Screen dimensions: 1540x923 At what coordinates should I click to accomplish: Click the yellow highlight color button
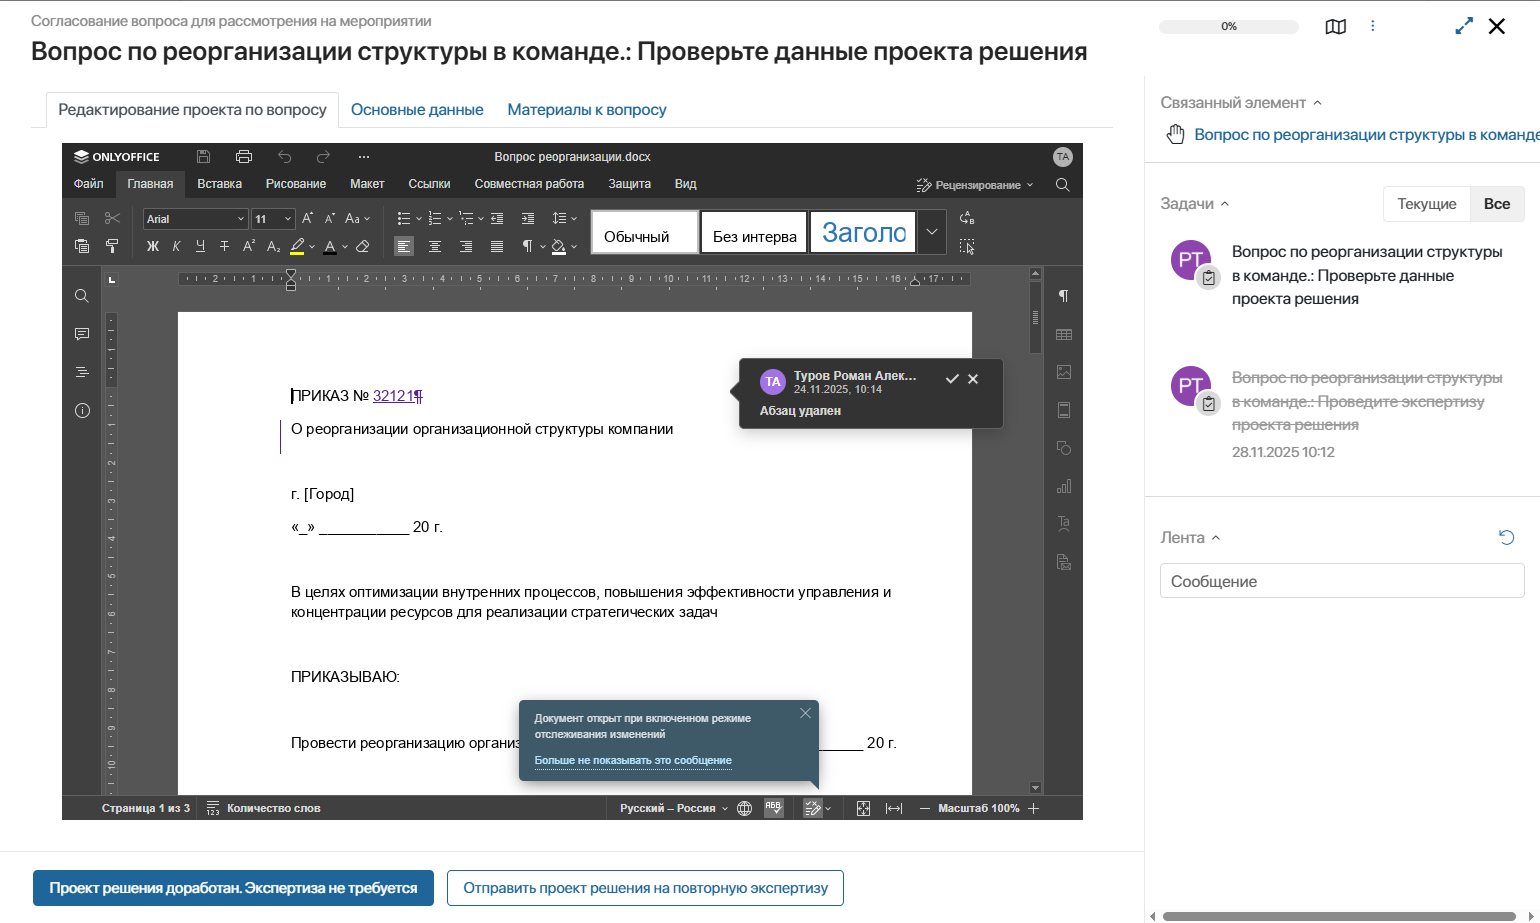pyautogui.click(x=297, y=246)
